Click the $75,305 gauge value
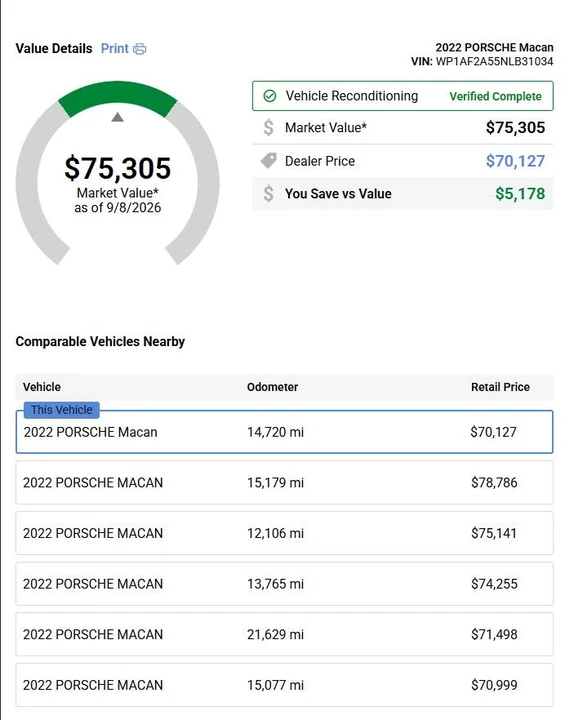 tap(118, 168)
